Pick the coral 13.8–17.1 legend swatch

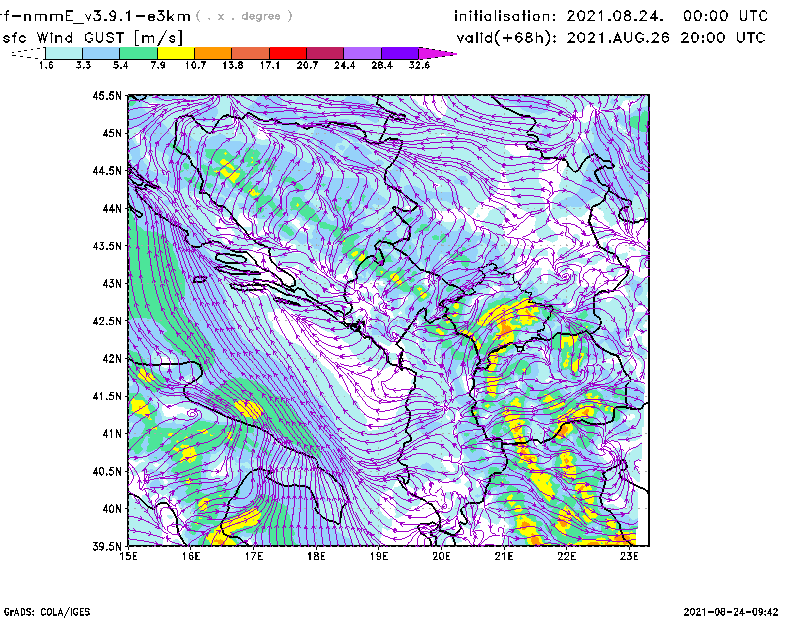[251, 53]
